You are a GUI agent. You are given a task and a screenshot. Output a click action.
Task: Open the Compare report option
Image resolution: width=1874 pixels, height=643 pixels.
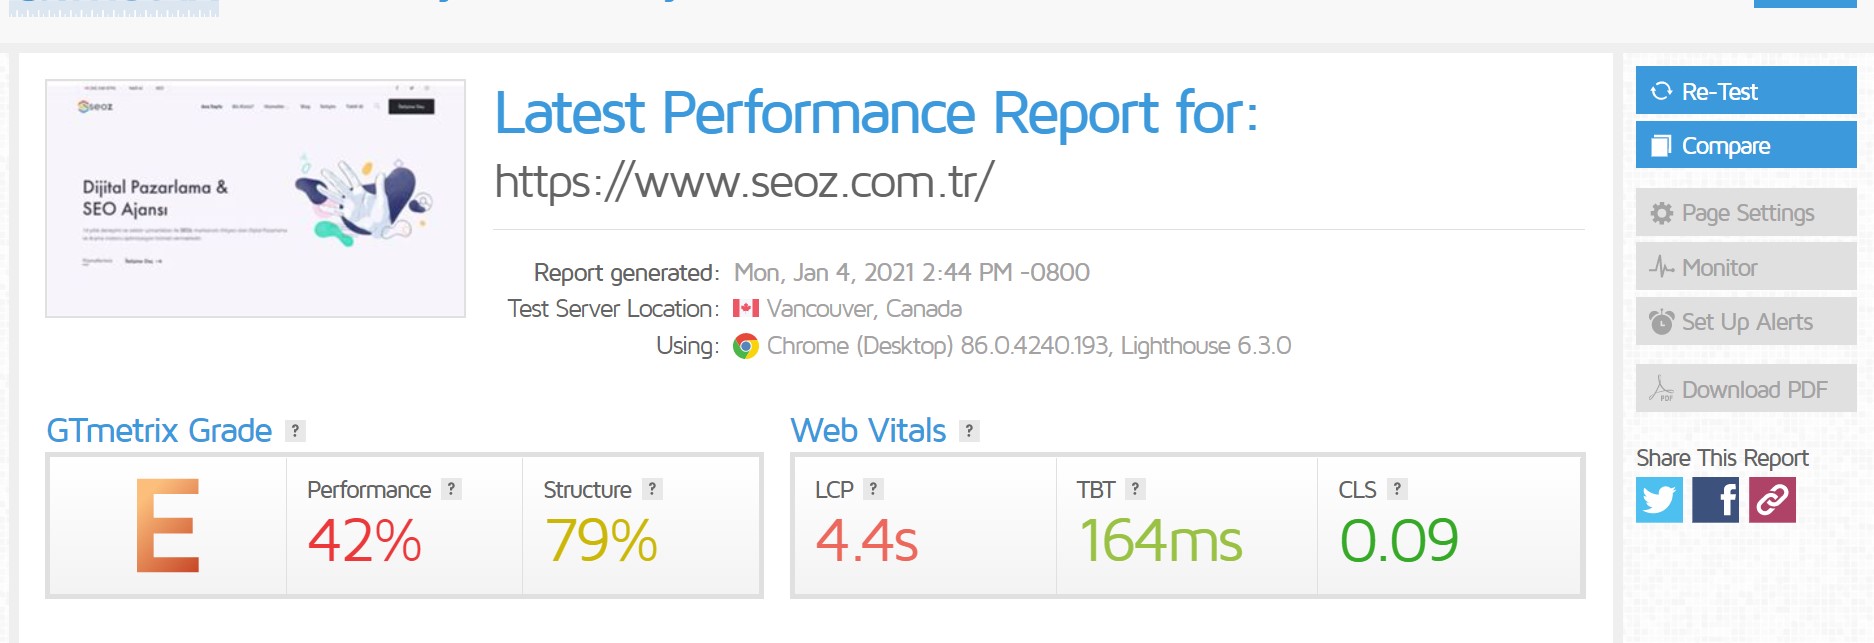point(1746,145)
